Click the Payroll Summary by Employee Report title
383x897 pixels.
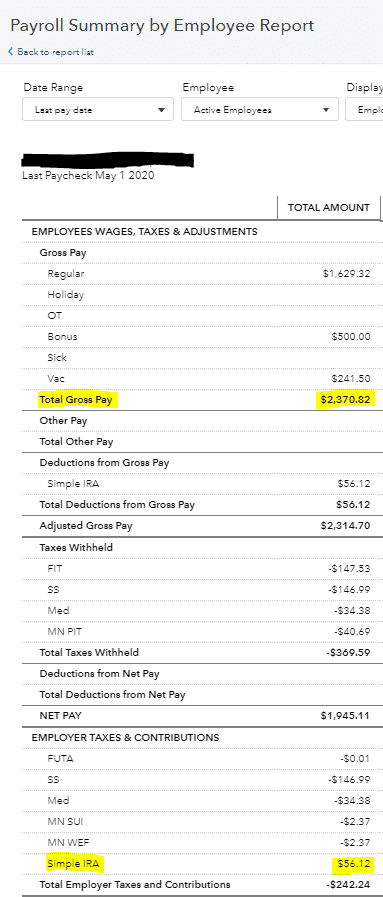point(162,26)
